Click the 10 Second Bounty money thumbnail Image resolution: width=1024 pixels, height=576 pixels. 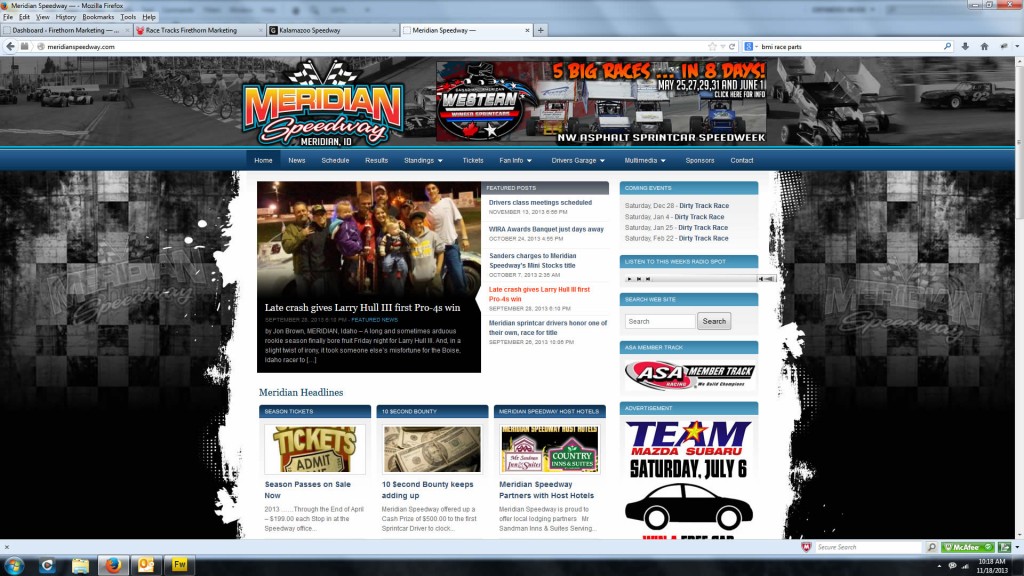(x=432, y=449)
